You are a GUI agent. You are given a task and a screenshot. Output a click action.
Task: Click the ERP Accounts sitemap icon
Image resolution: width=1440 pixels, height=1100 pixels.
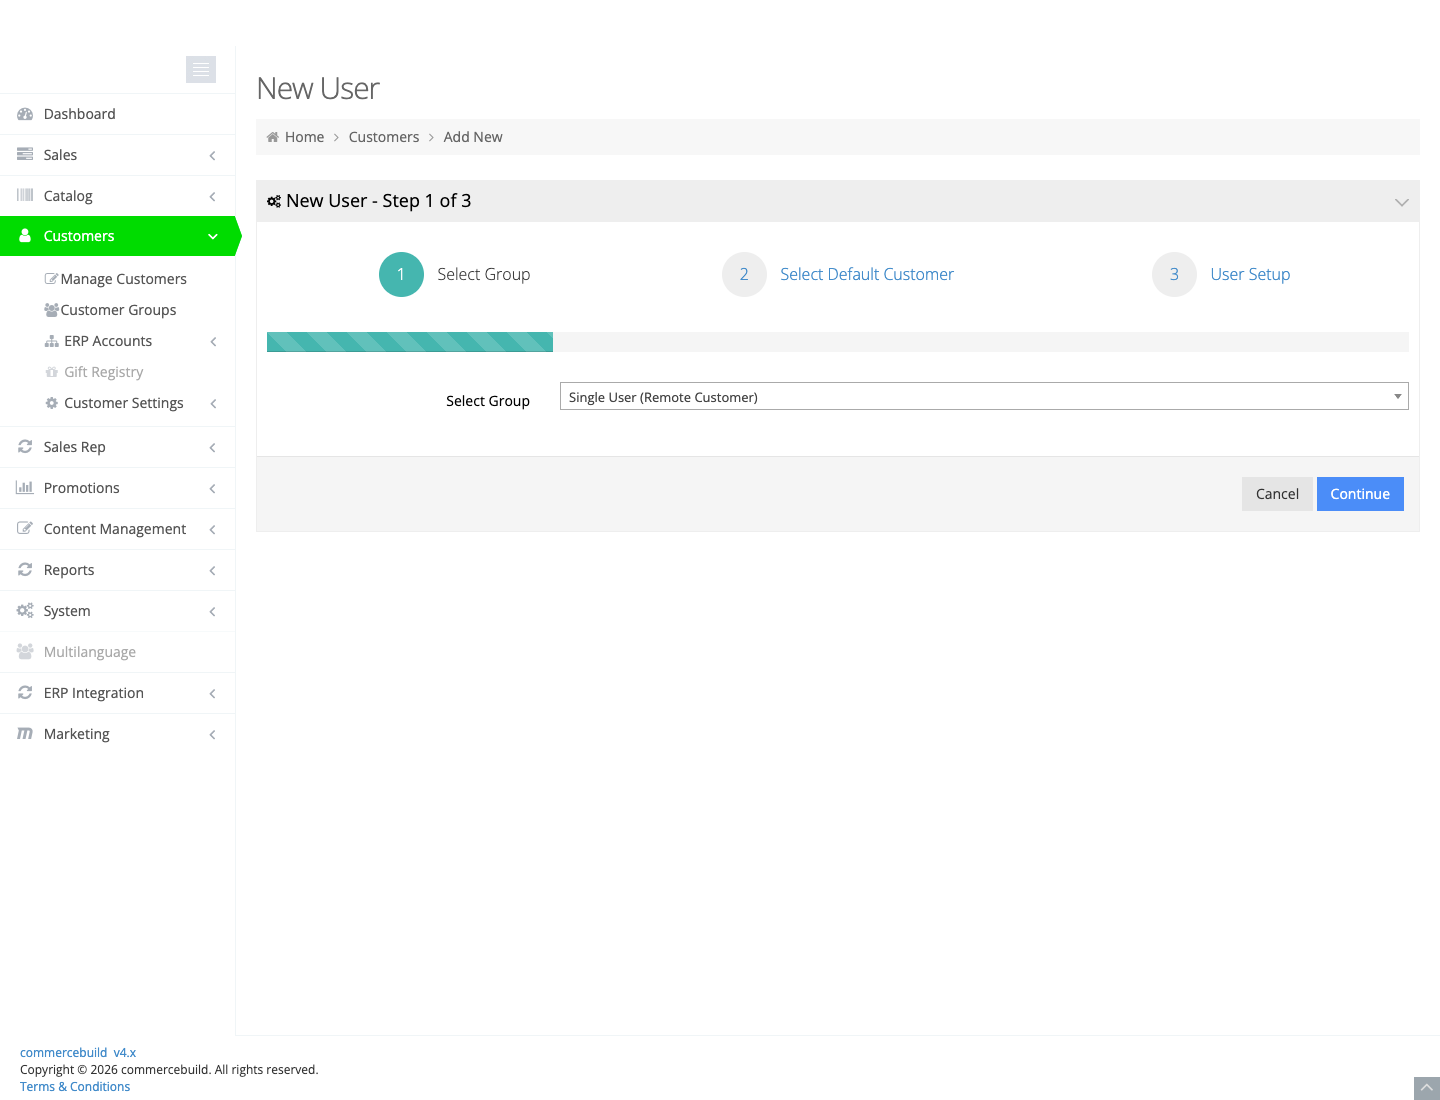(x=52, y=341)
